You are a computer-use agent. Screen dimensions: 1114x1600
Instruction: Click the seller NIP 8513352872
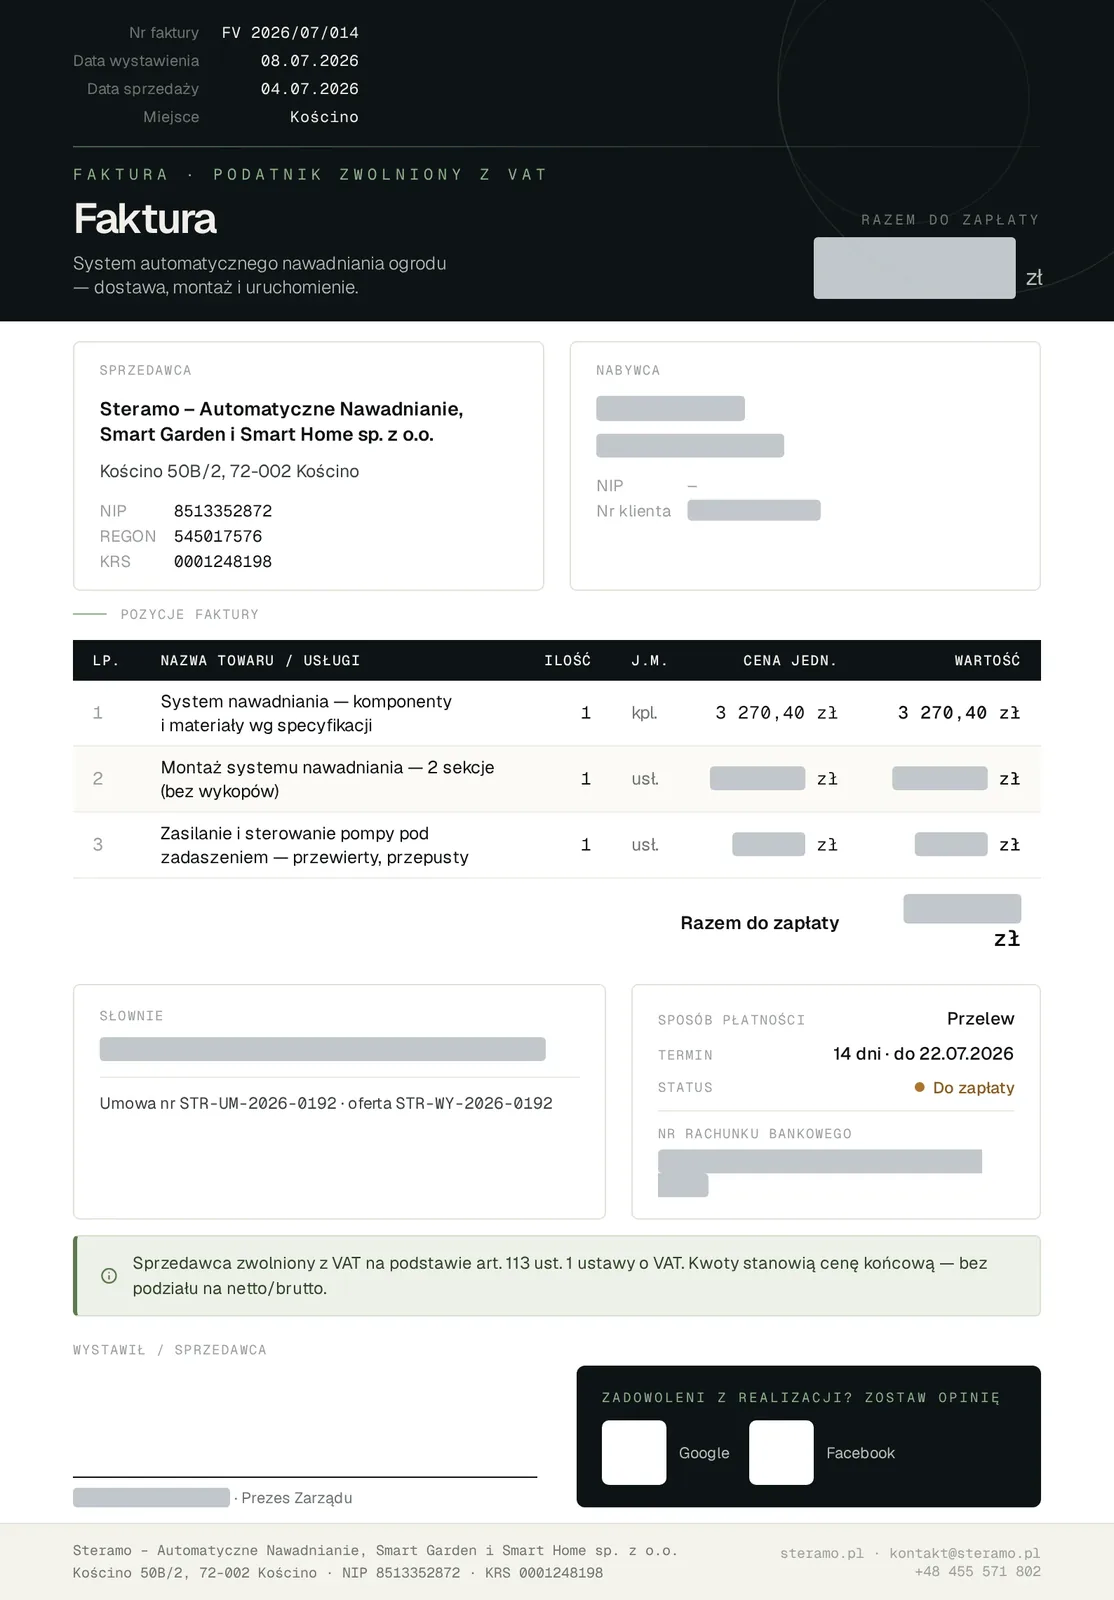[223, 511]
